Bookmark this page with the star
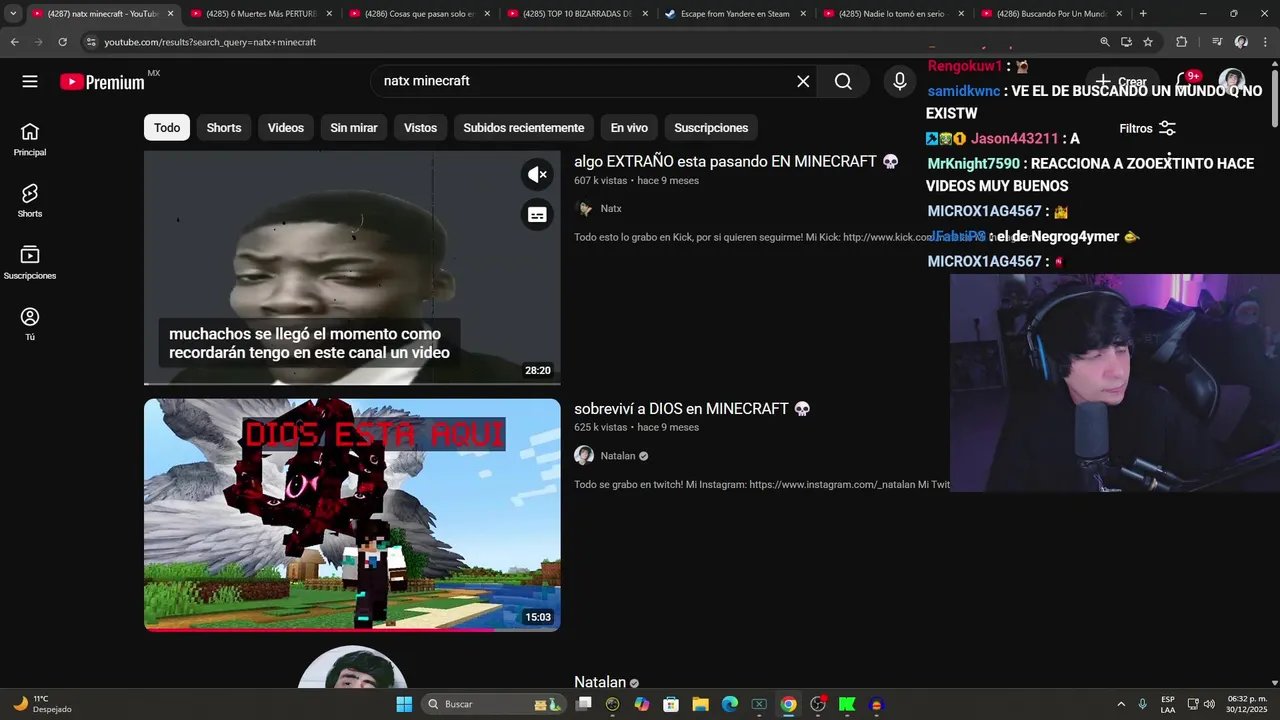The height and width of the screenshot is (720, 1280). point(1148,42)
